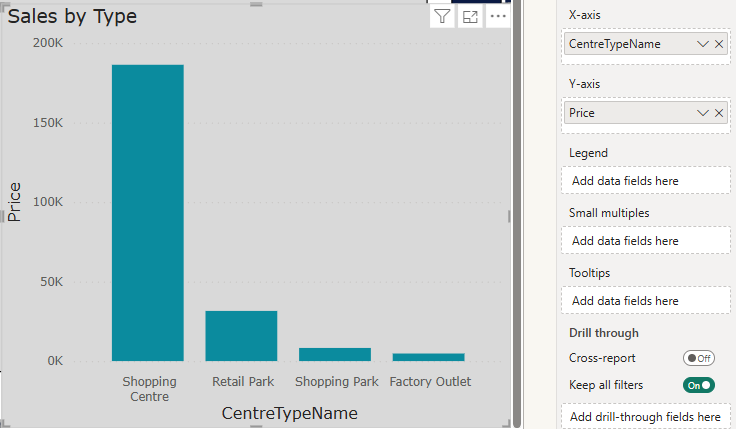Open the chart's More options ellipsis
The width and height of the screenshot is (736, 429).
tap(498, 17)
